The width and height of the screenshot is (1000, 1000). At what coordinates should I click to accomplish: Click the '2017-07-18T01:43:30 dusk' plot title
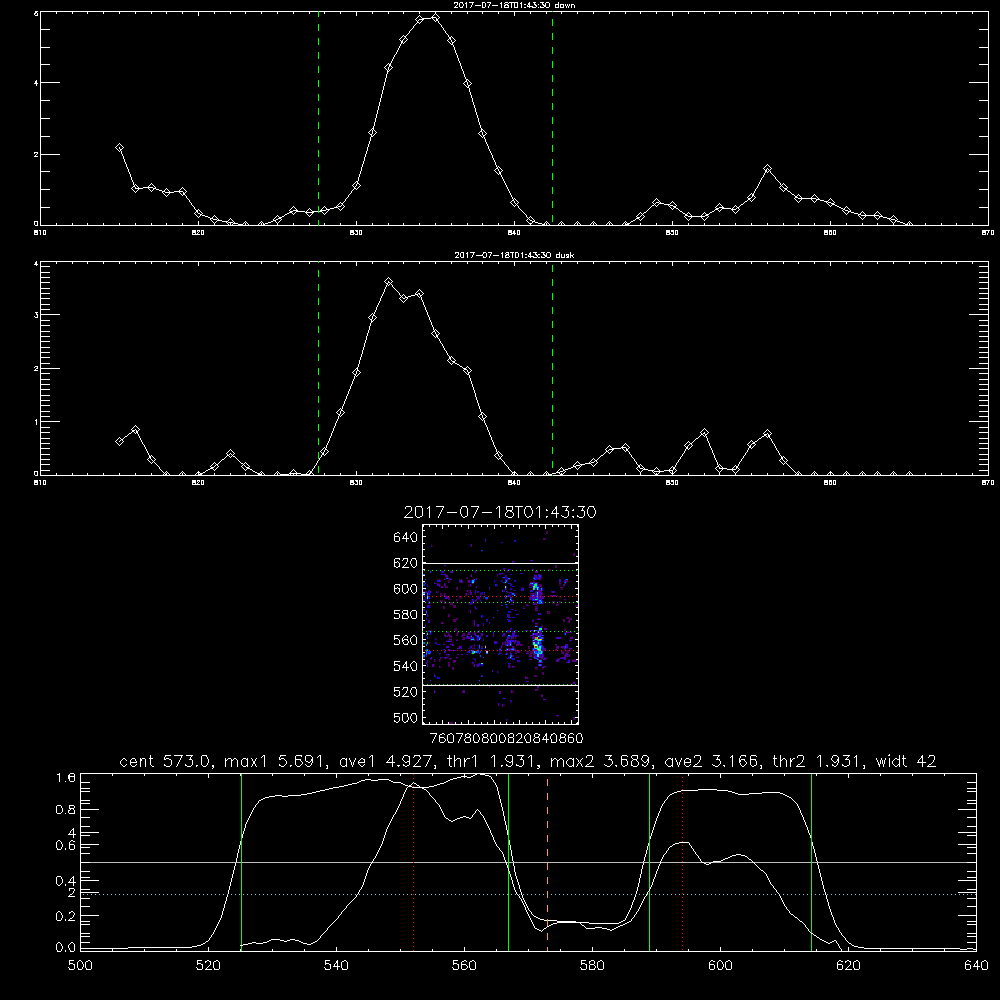(x=514, y=255)
